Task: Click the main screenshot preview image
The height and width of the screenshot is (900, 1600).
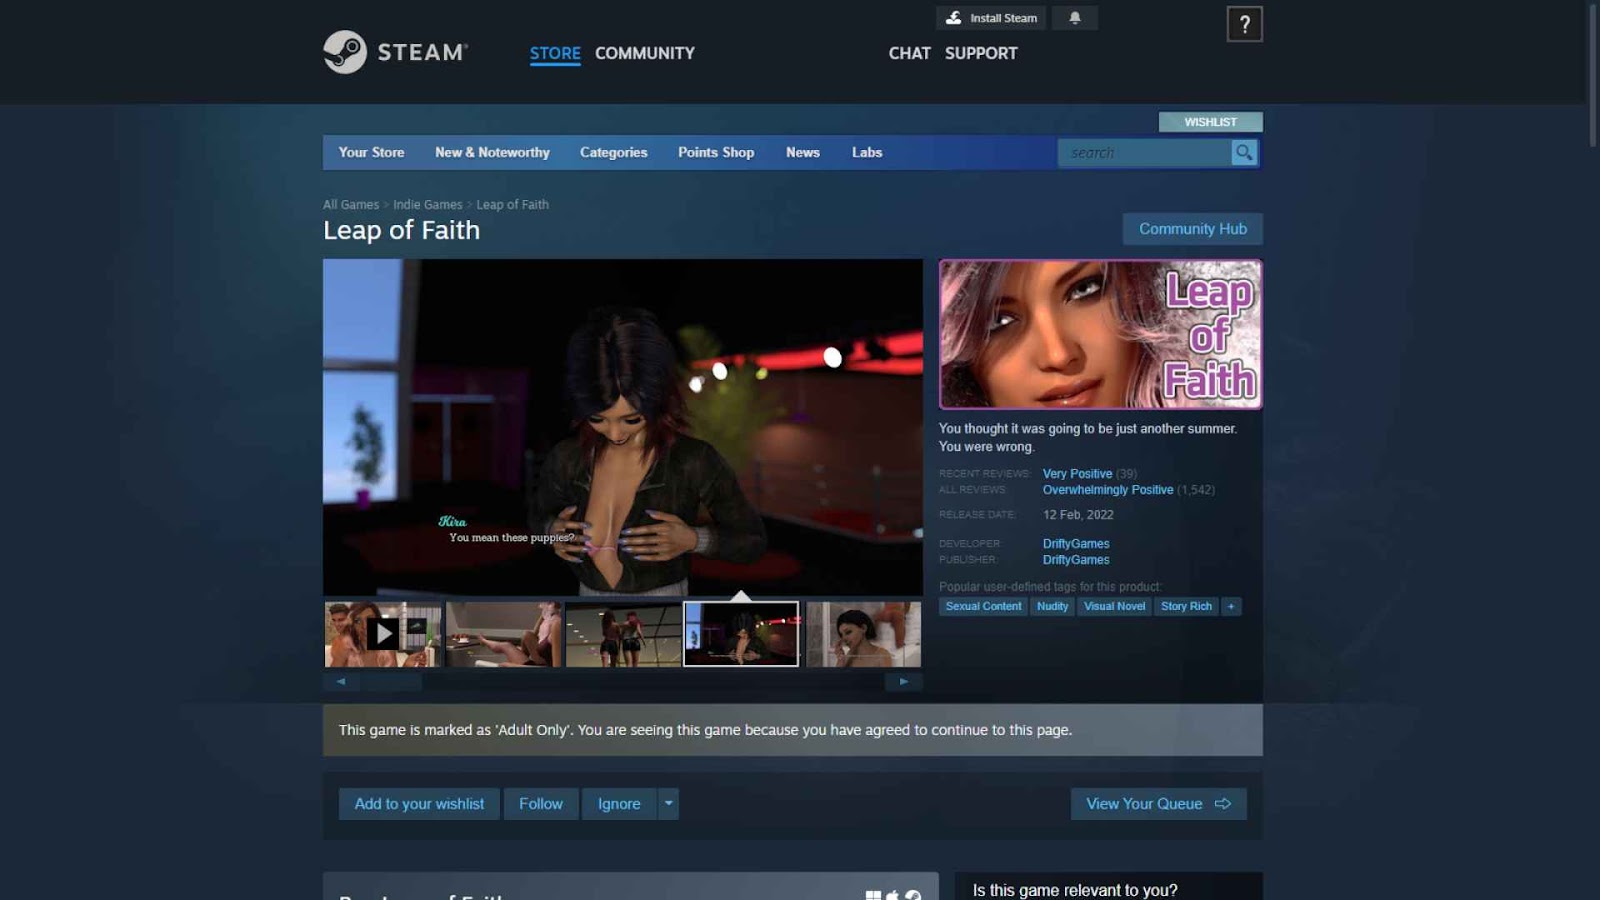Action: tap(623, 428)
